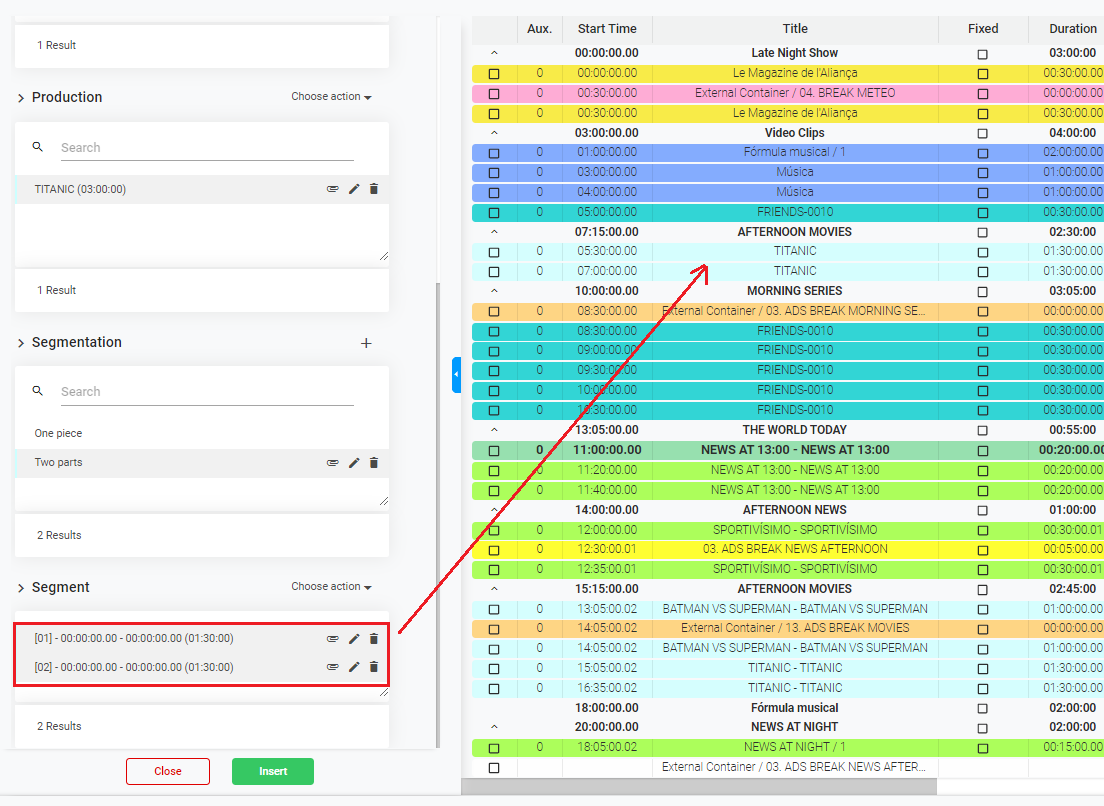The height and width of the screenshot is (806, 1104).
Task: Click the Duration column header
Action: (1072, 29)
